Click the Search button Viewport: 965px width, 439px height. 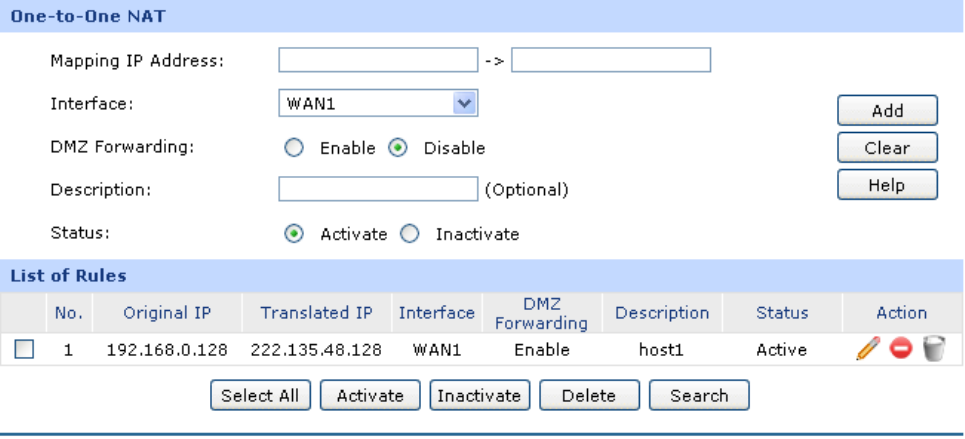coord(699,395)
